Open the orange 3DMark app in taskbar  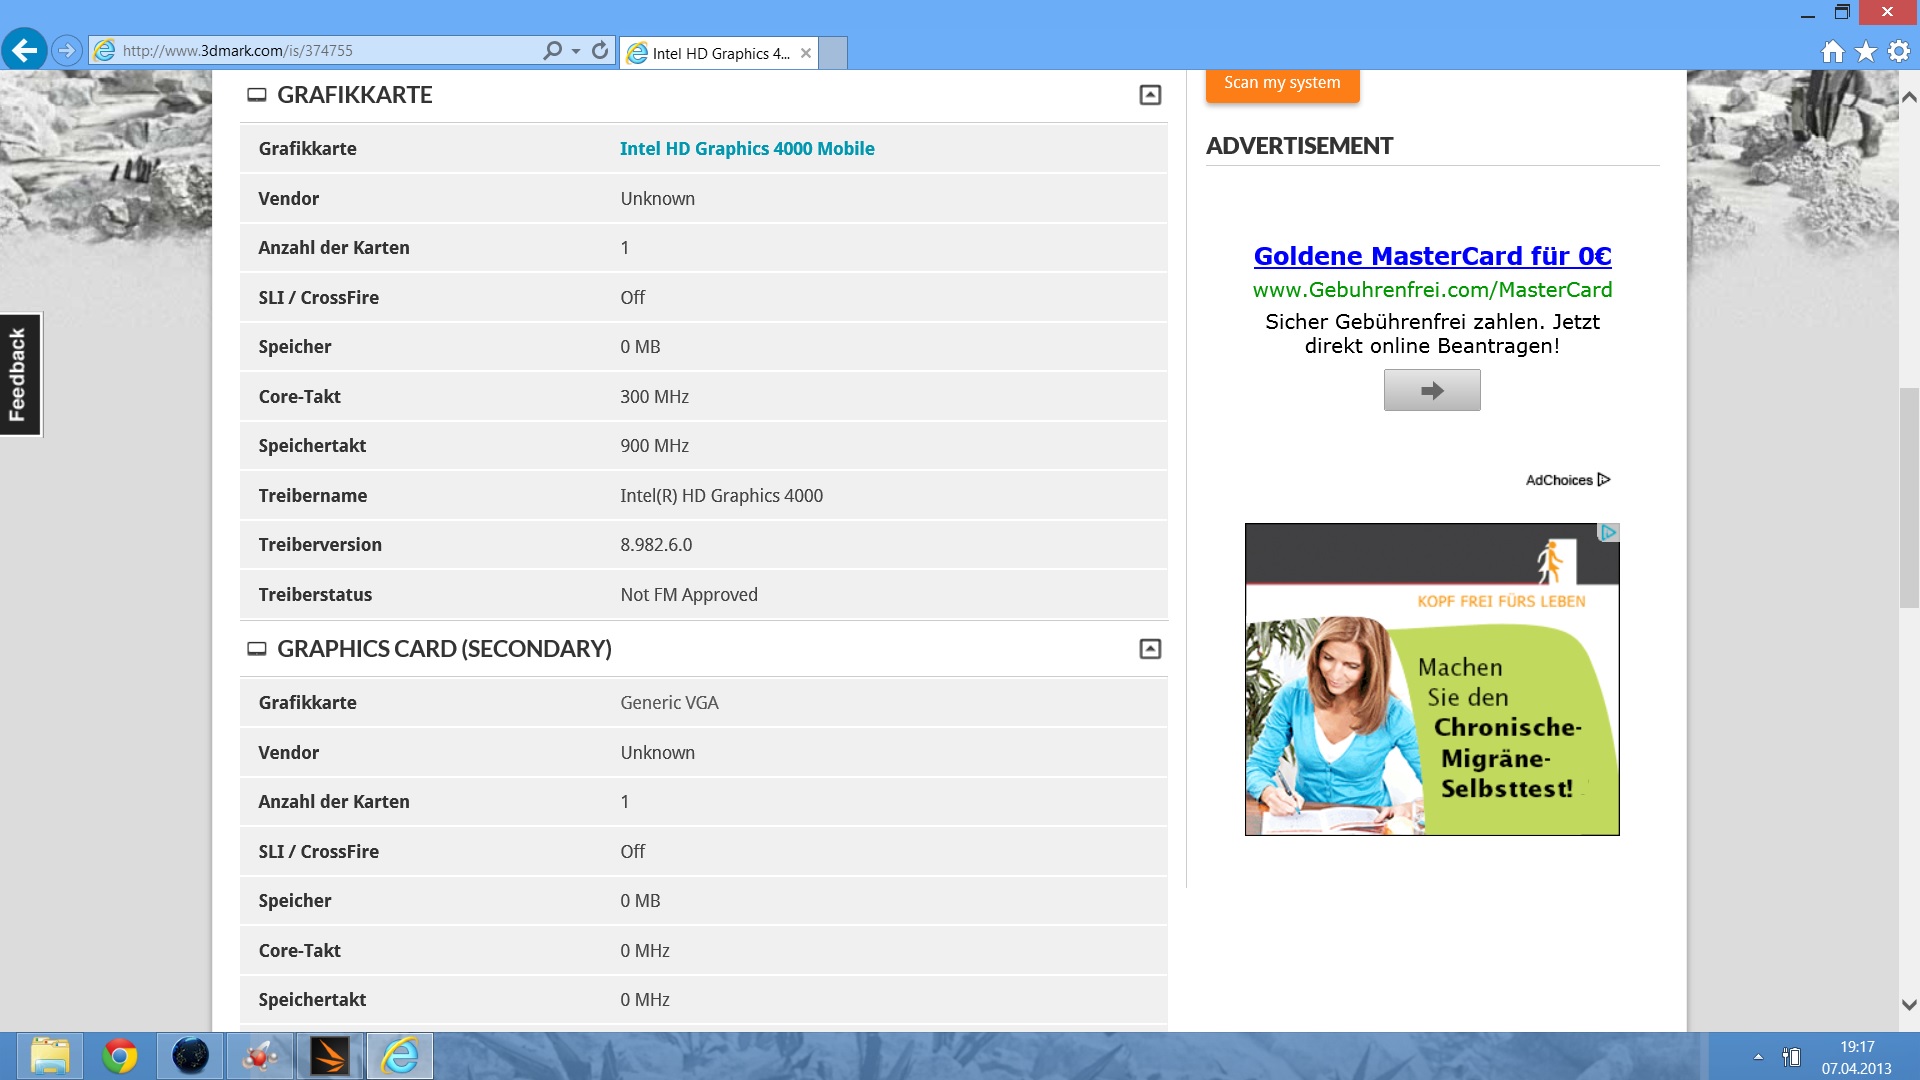point(330,1056)
